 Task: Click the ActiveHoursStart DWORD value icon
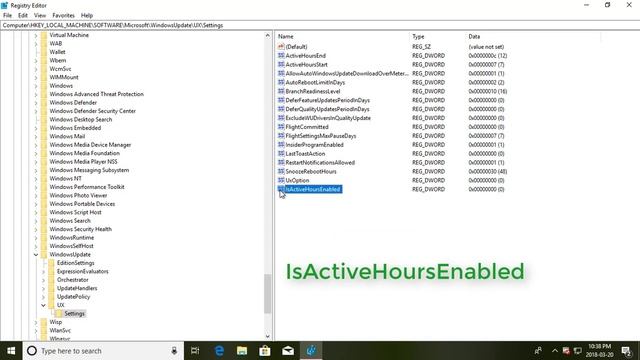pos(281,64)
